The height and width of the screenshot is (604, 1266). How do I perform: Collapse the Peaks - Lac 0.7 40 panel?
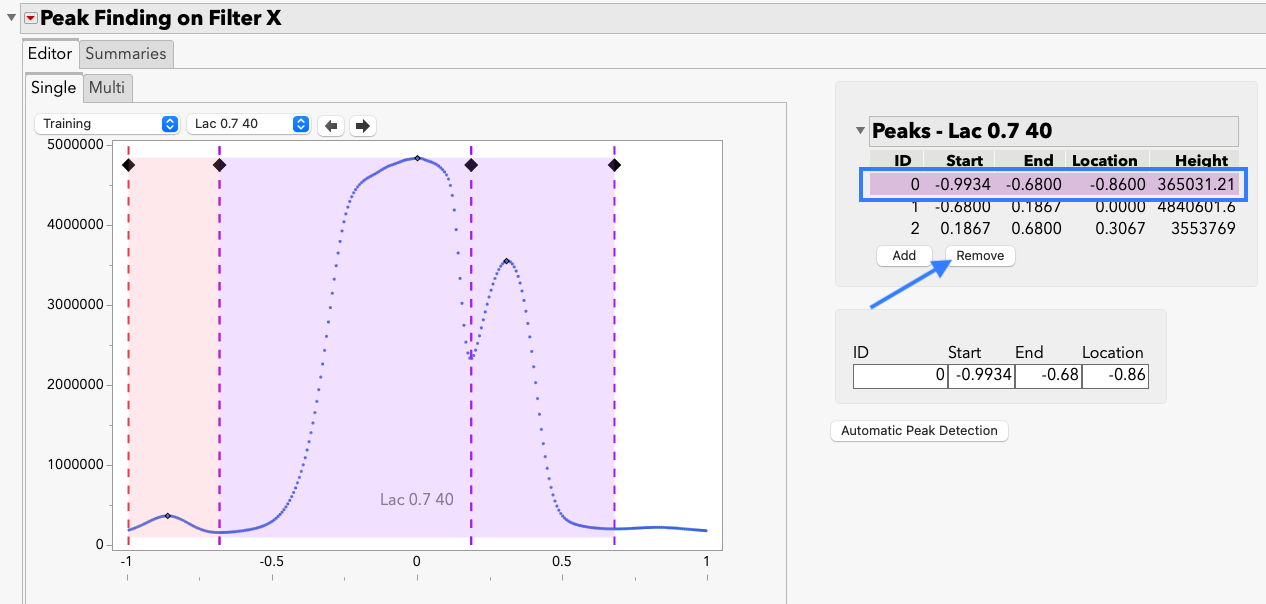[x=860, y=131]
